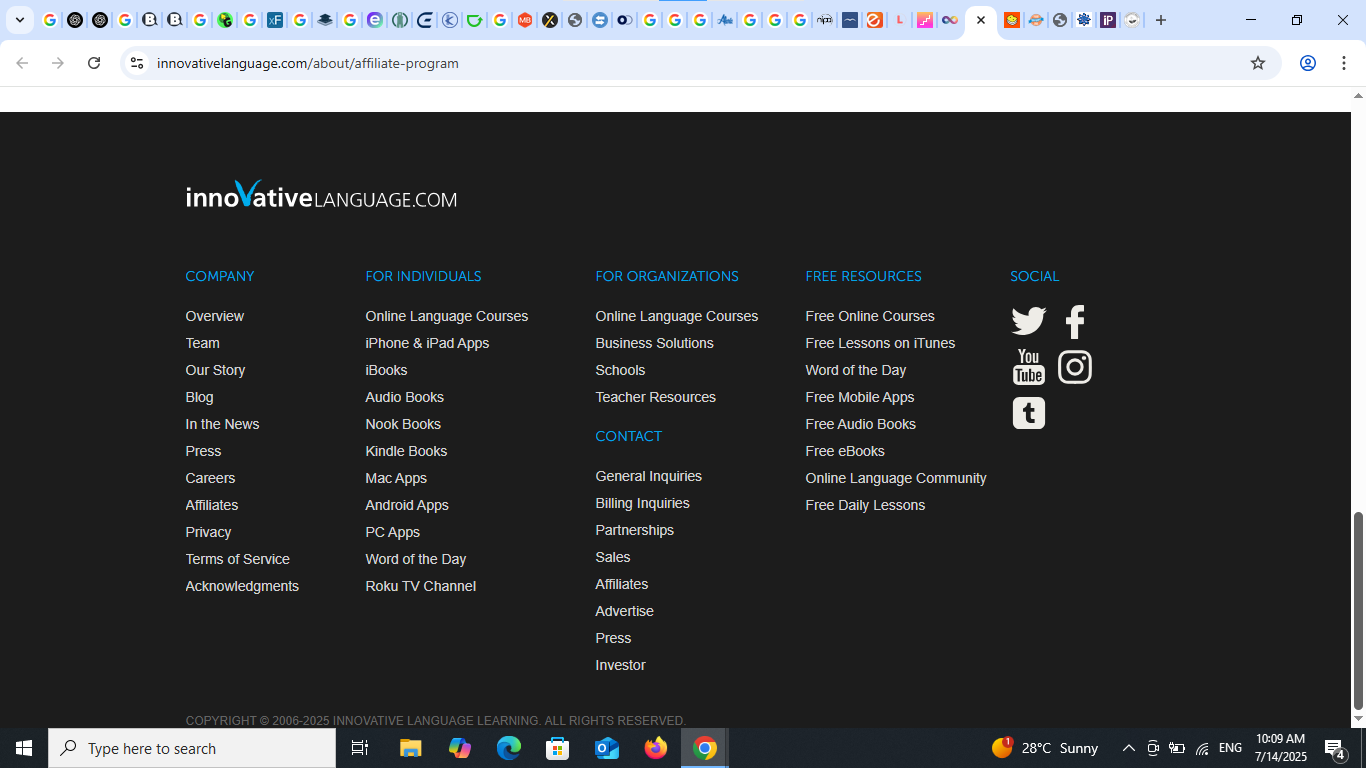This screenshot has height=768, width=1366.
Task: Open the Teacher Resources link
Action: 655,397
